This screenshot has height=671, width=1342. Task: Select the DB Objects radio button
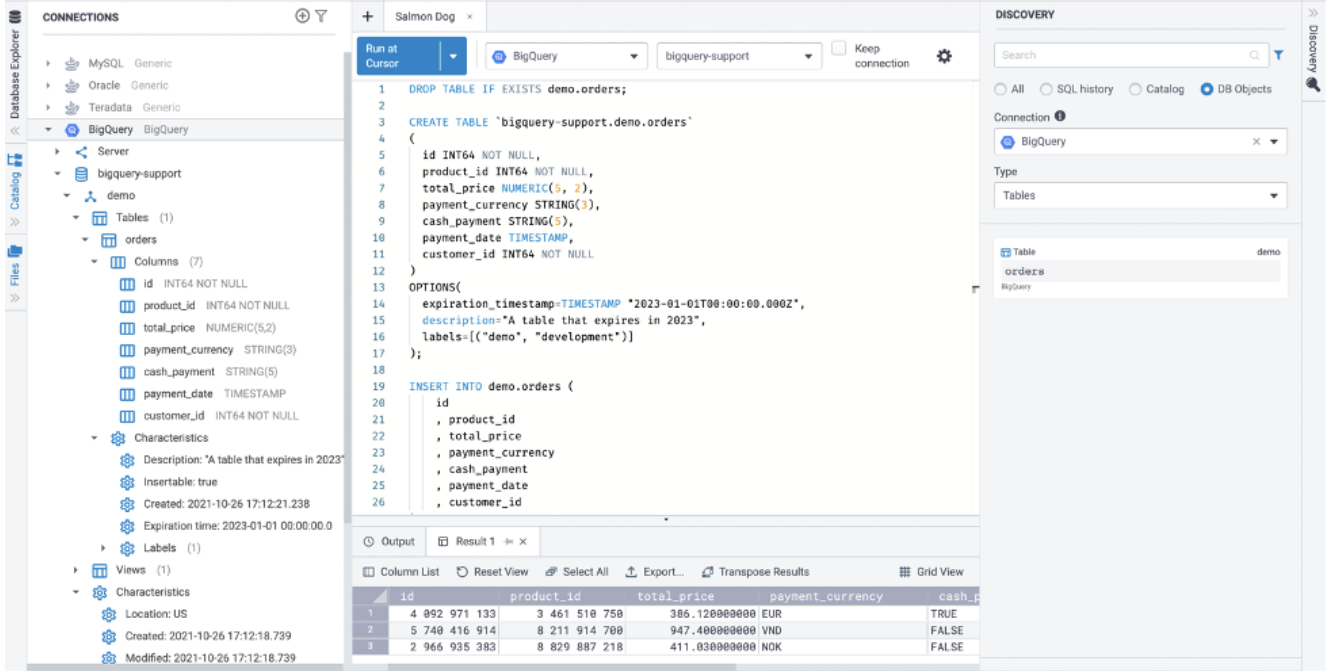[x=1208, y=89]
